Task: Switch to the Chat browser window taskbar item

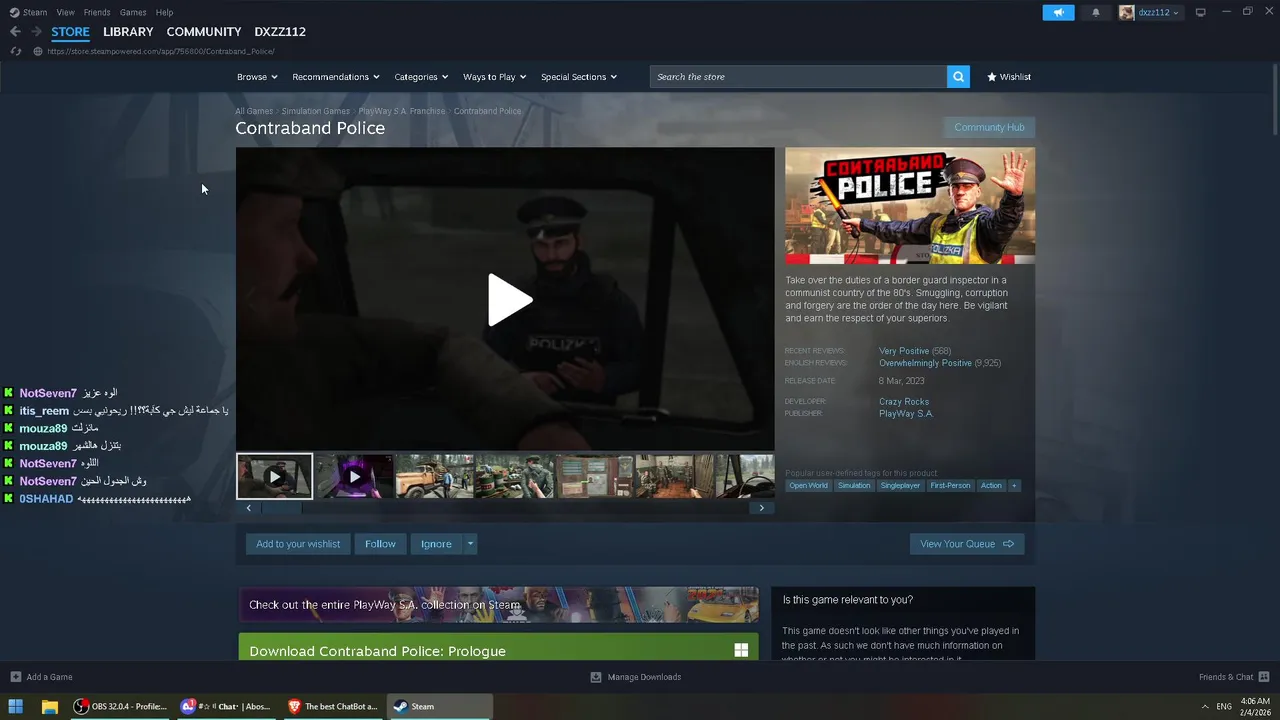Action: 226,706
